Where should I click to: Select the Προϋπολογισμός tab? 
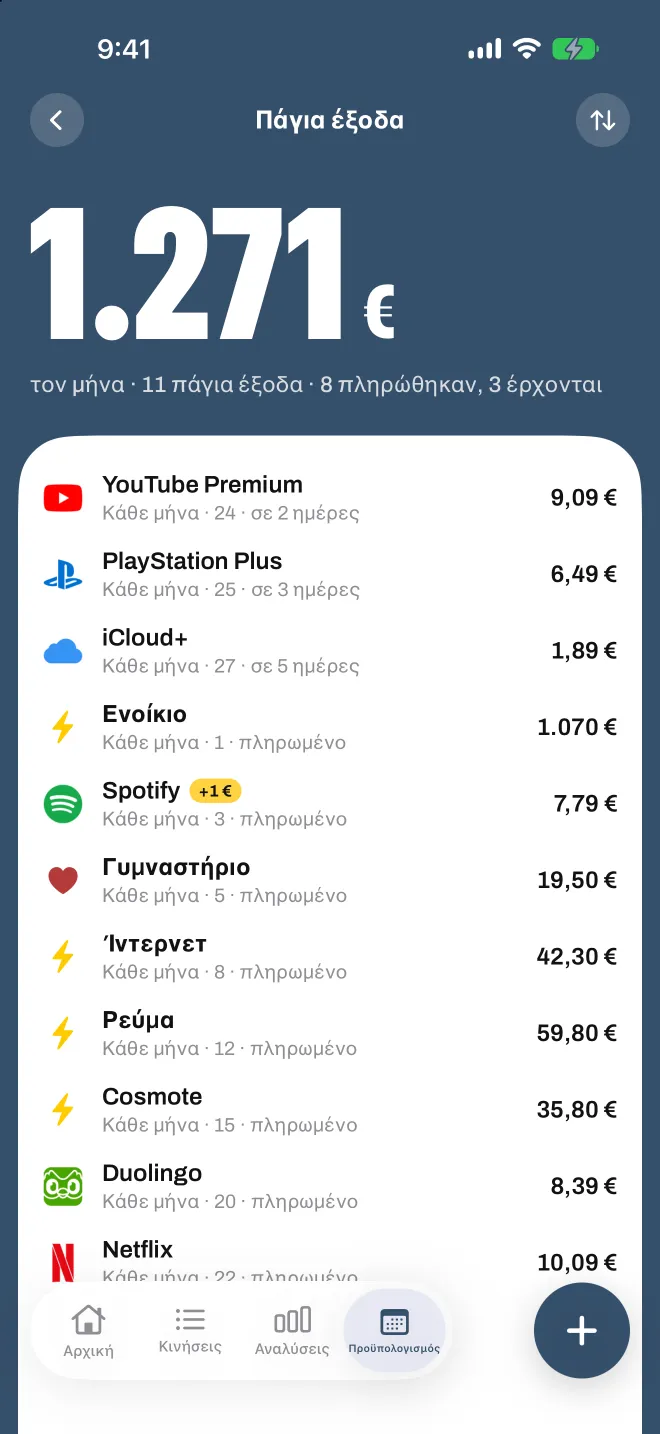click(x=394, y=1332)
